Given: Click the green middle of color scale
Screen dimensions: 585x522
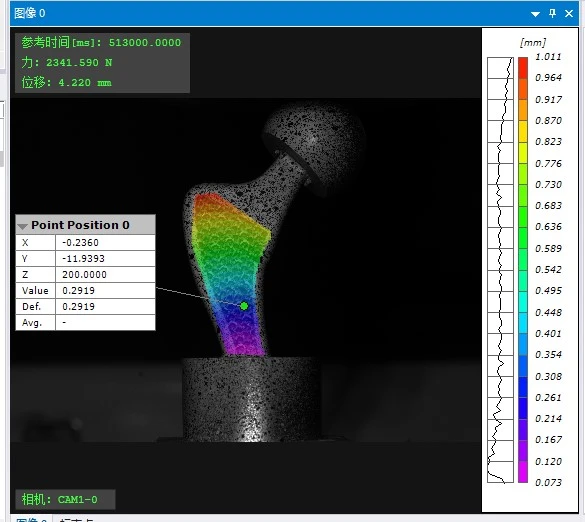Looking at the screenshot, I should [x=523, y=239].
